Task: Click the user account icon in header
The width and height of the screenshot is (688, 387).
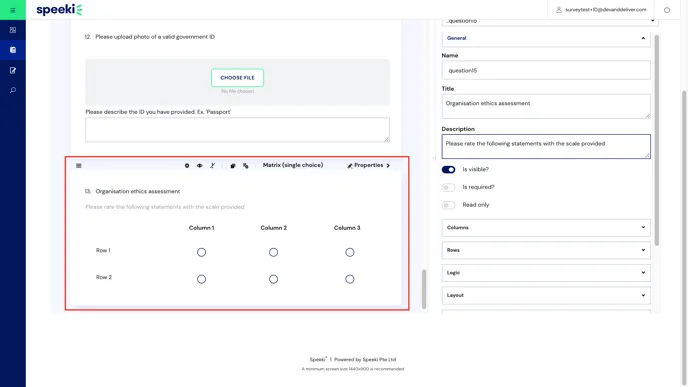Action: [x=559, y=10]
